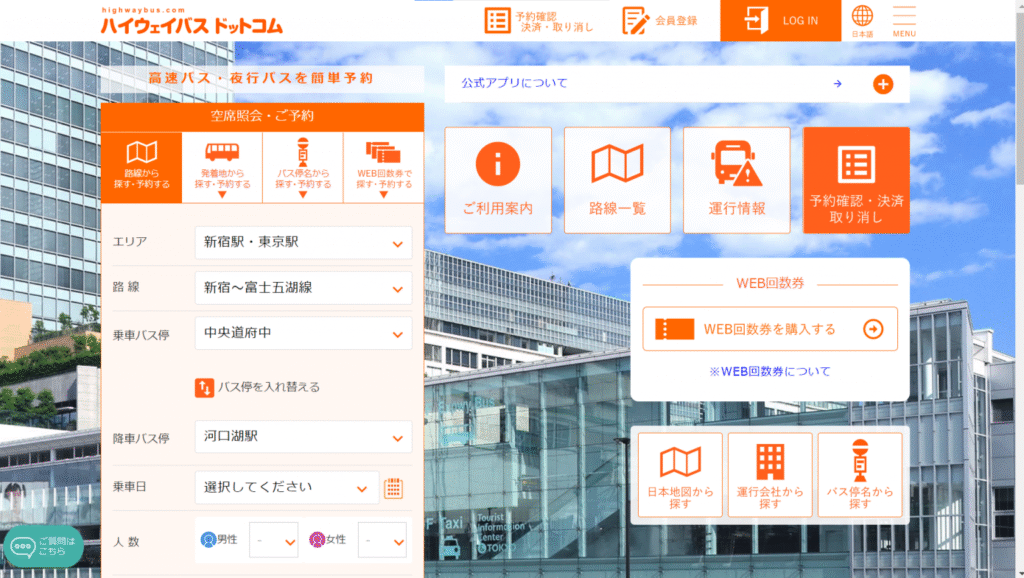
Task: Open the hamburger MENU icon
Action: [904, 20]
